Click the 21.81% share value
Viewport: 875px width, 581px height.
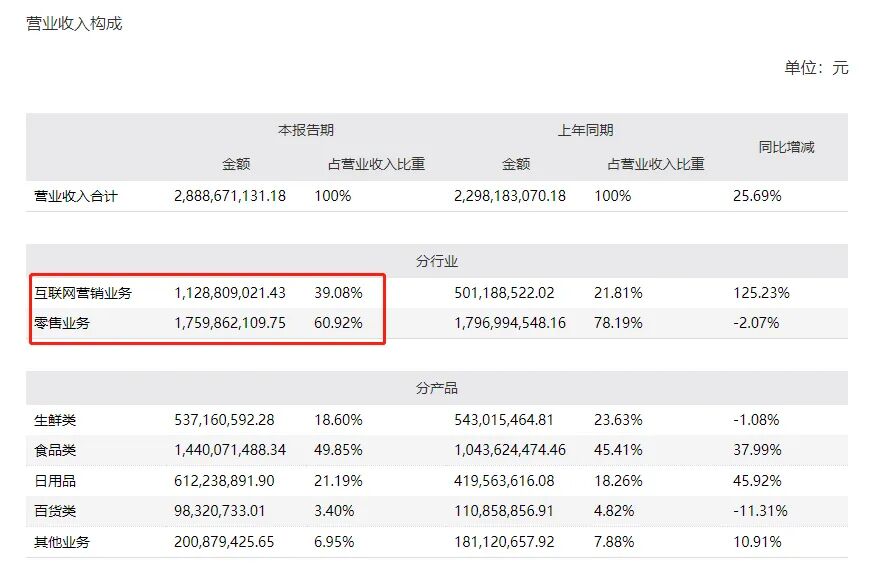618,293
